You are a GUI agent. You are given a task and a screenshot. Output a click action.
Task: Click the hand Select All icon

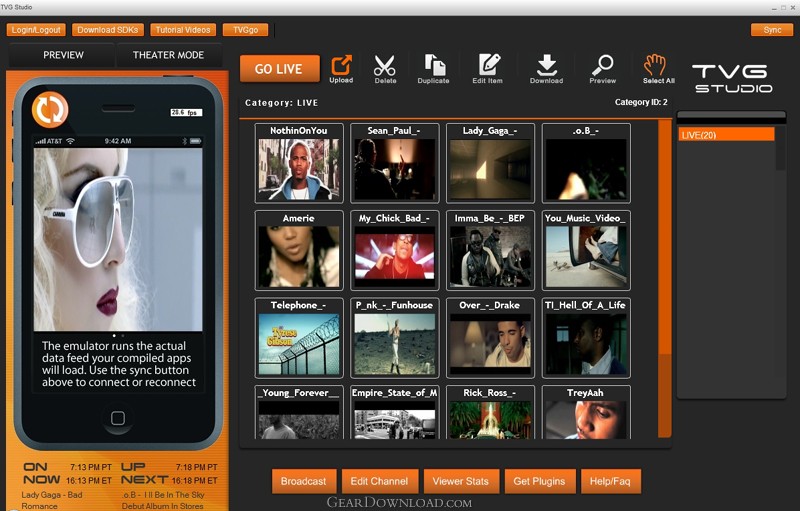pyautogui.click(x=658, y=68)
